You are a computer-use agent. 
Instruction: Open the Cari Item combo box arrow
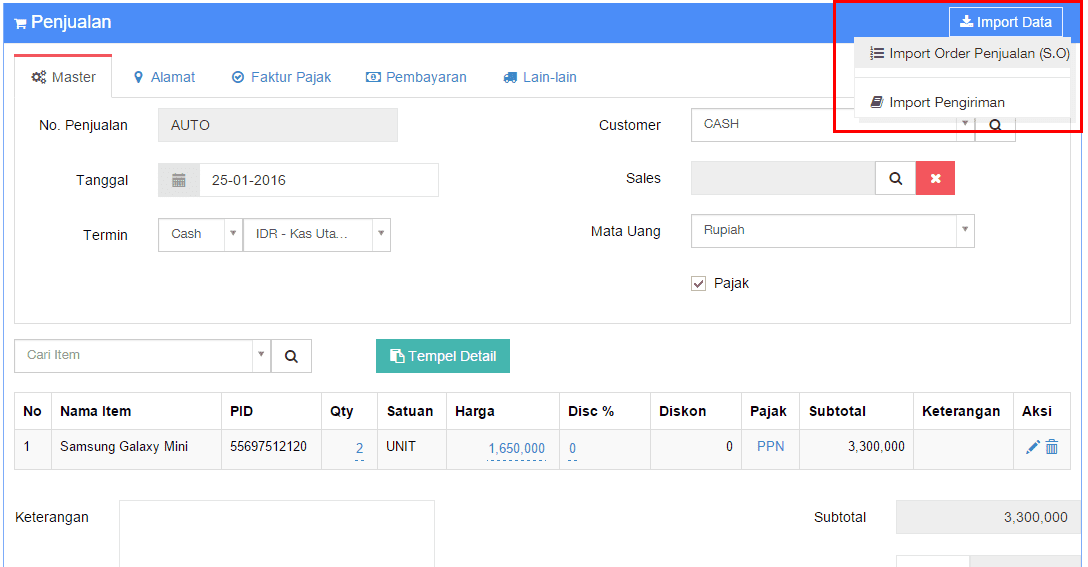coord(261,355)
